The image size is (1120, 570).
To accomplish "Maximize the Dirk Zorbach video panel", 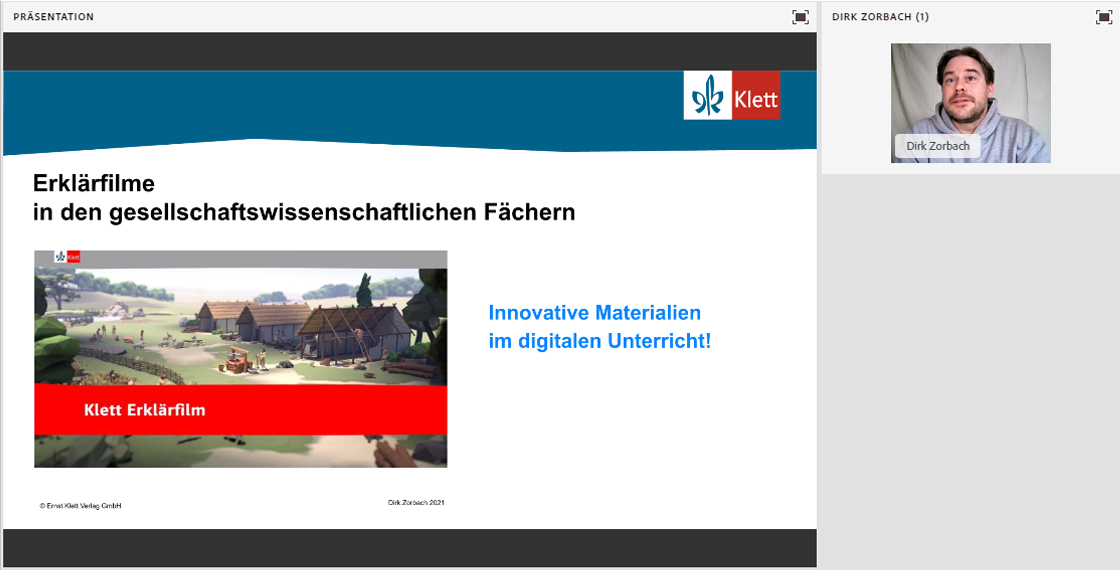I will [1104, 17].
